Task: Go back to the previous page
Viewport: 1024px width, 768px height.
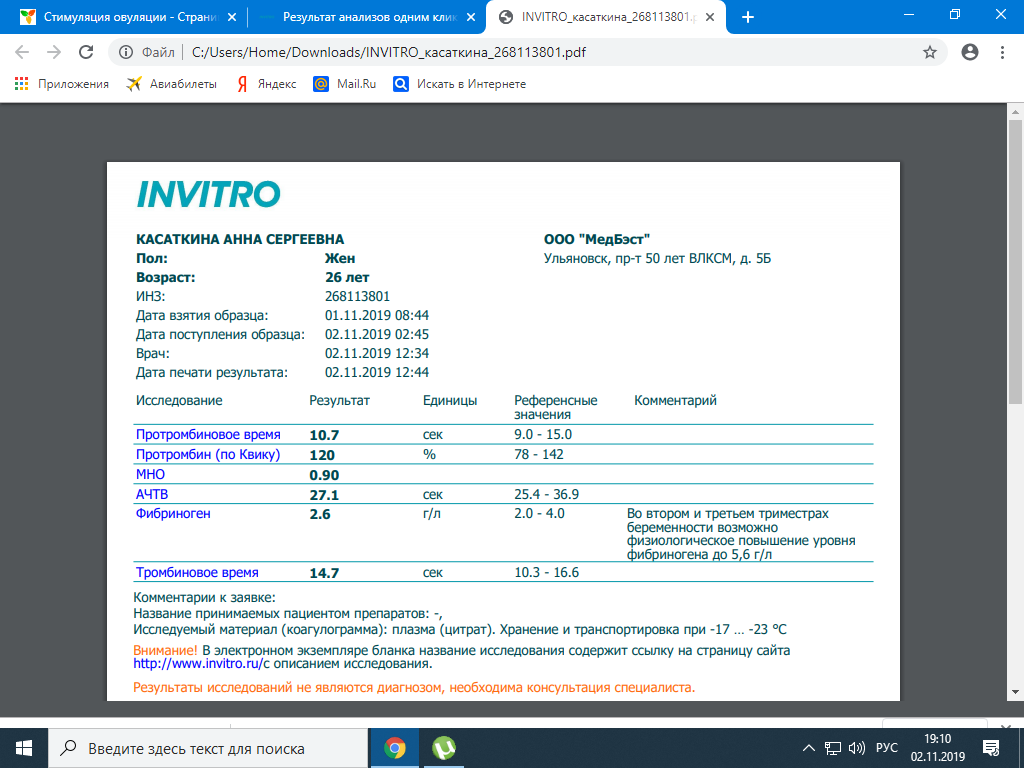Action: pyautogui.click(x=22, y=52)
